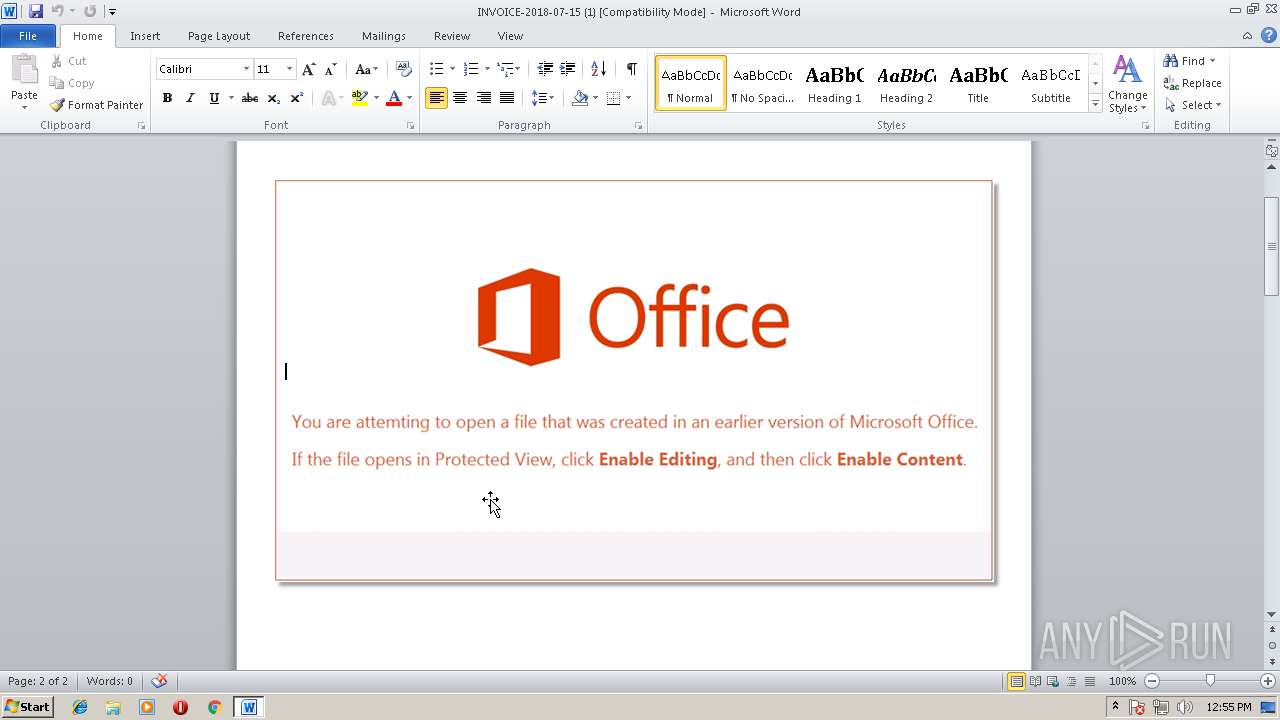Grow font size with the large A icon

coord(309,69)
